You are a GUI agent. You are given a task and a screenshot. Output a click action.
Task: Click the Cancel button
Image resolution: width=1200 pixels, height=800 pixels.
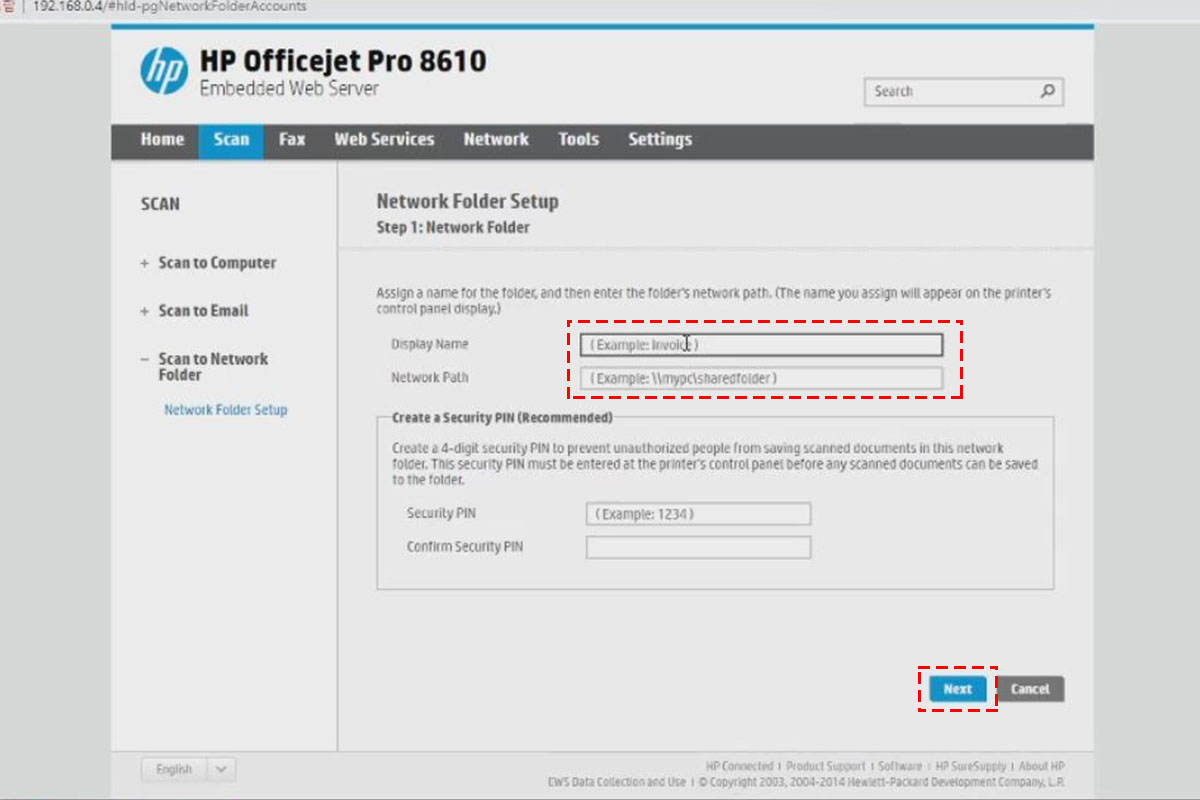[x=1030, y=689]
